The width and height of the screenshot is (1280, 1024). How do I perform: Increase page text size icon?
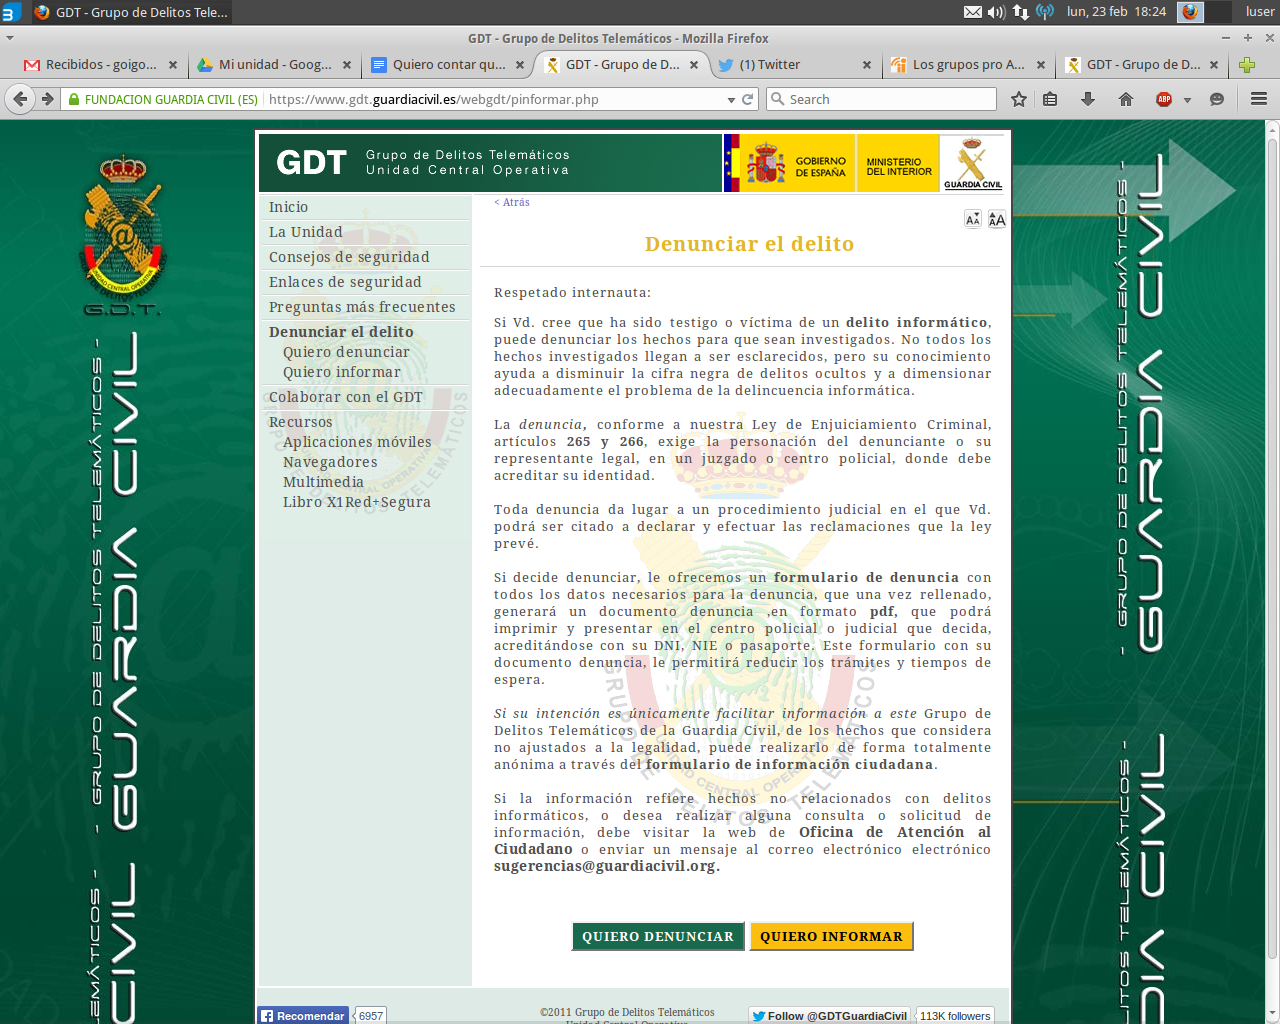pos(997,219)
